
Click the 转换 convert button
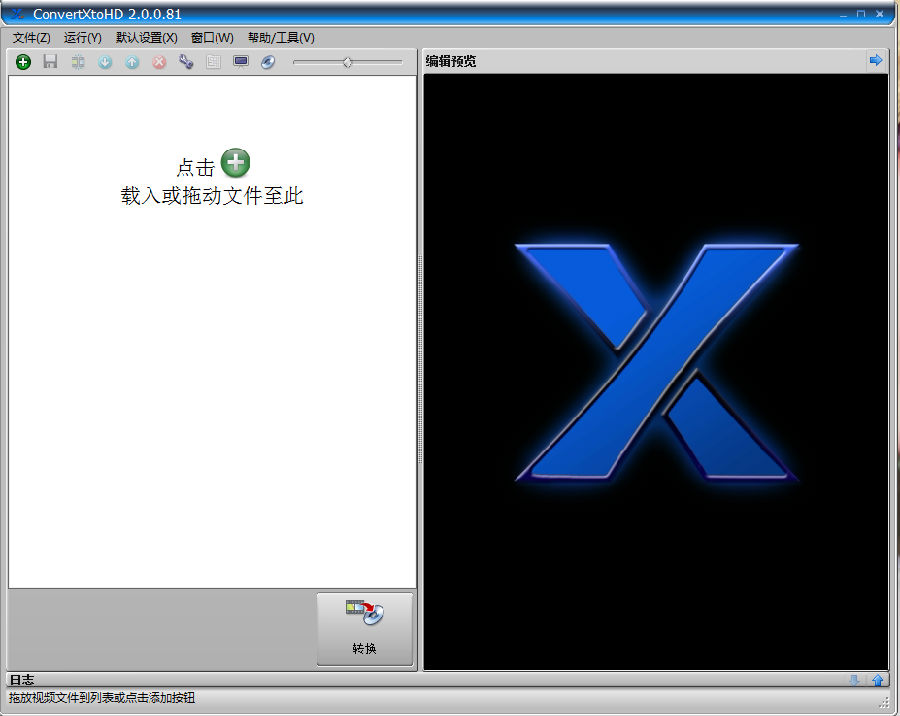(x=364, y=629)
